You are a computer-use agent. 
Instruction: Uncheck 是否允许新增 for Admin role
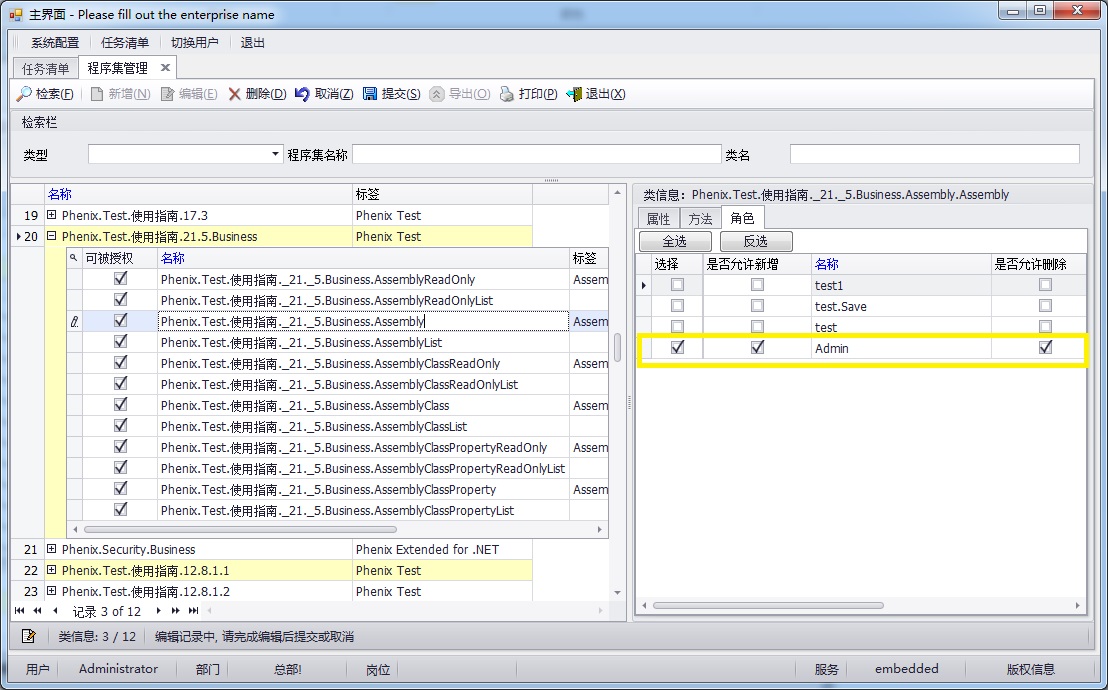(x=757, y=347)
